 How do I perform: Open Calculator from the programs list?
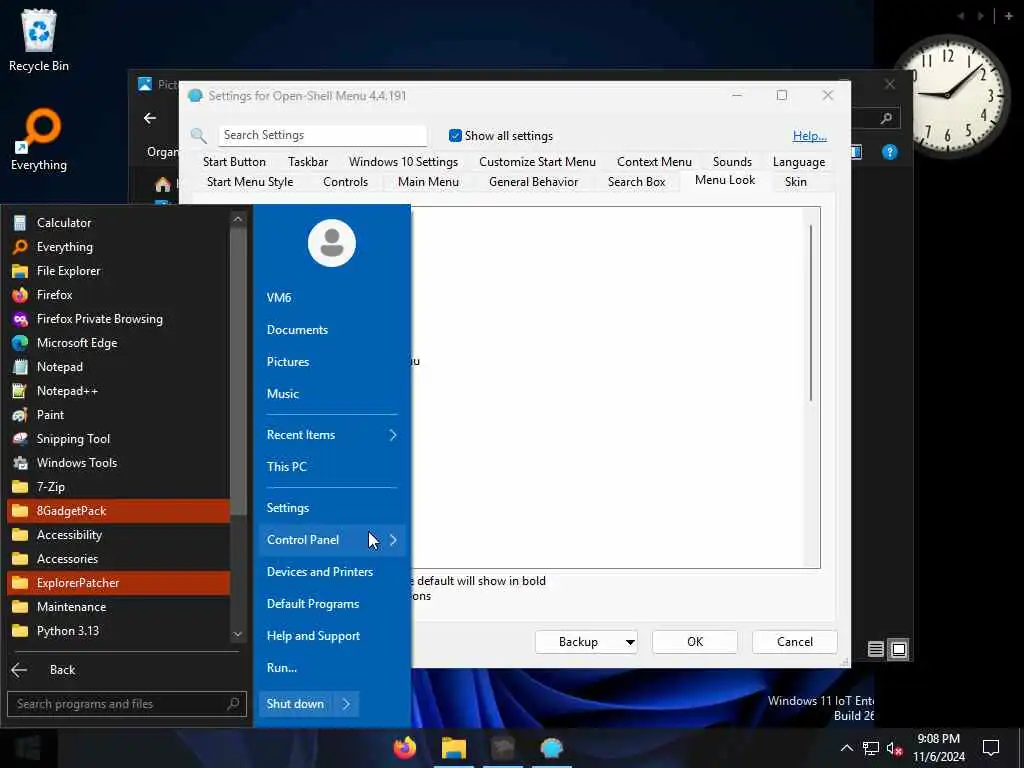pyautogui.click(x=118, y=223)
